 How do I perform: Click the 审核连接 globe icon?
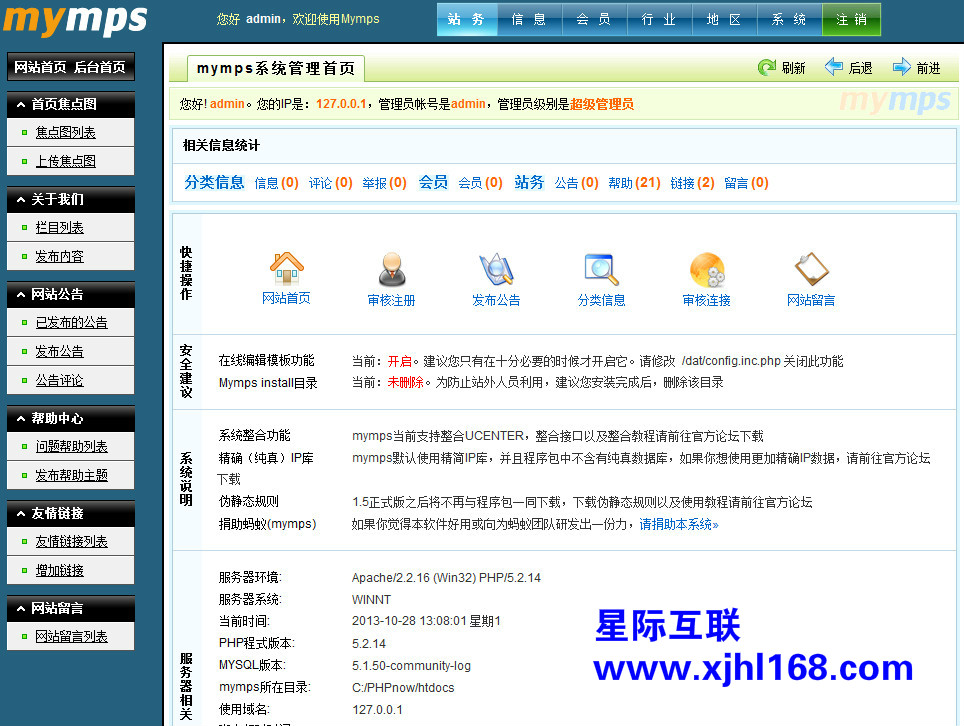coord(706,270)
